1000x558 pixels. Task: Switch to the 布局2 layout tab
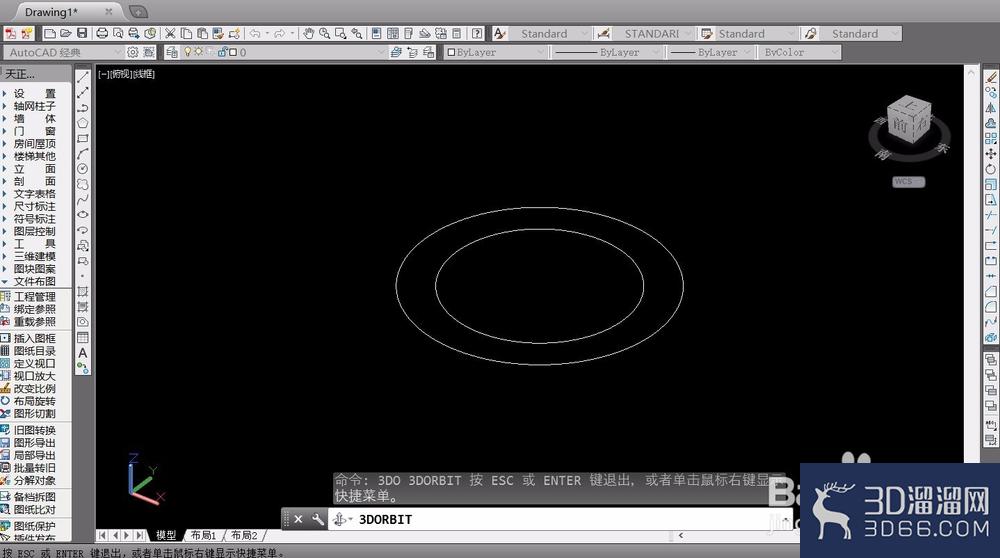tap(244, 535)
